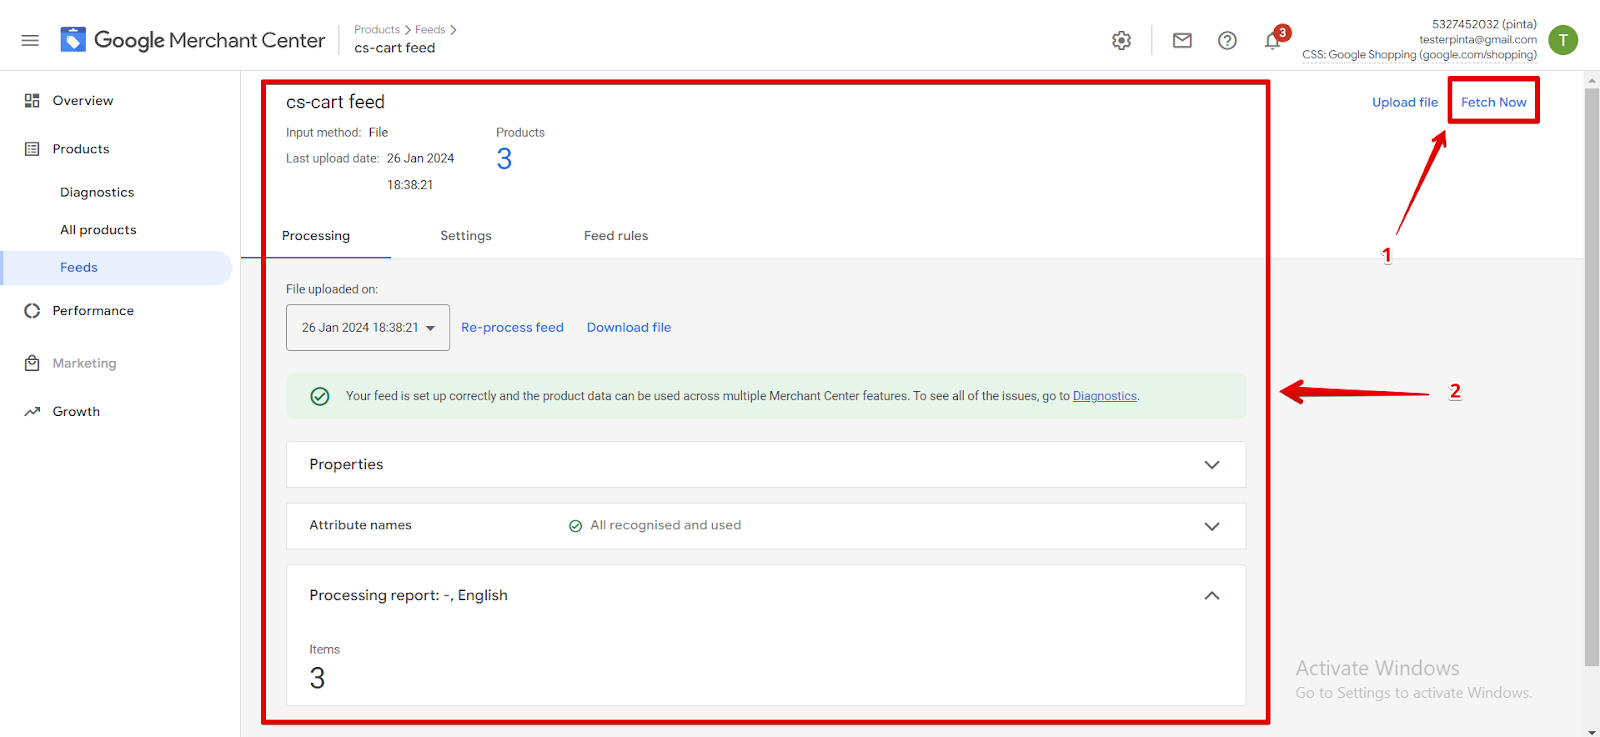This screenshot has width=1600, height=737.
Task: Expand the Attribute names section
Action: point(766,526)
